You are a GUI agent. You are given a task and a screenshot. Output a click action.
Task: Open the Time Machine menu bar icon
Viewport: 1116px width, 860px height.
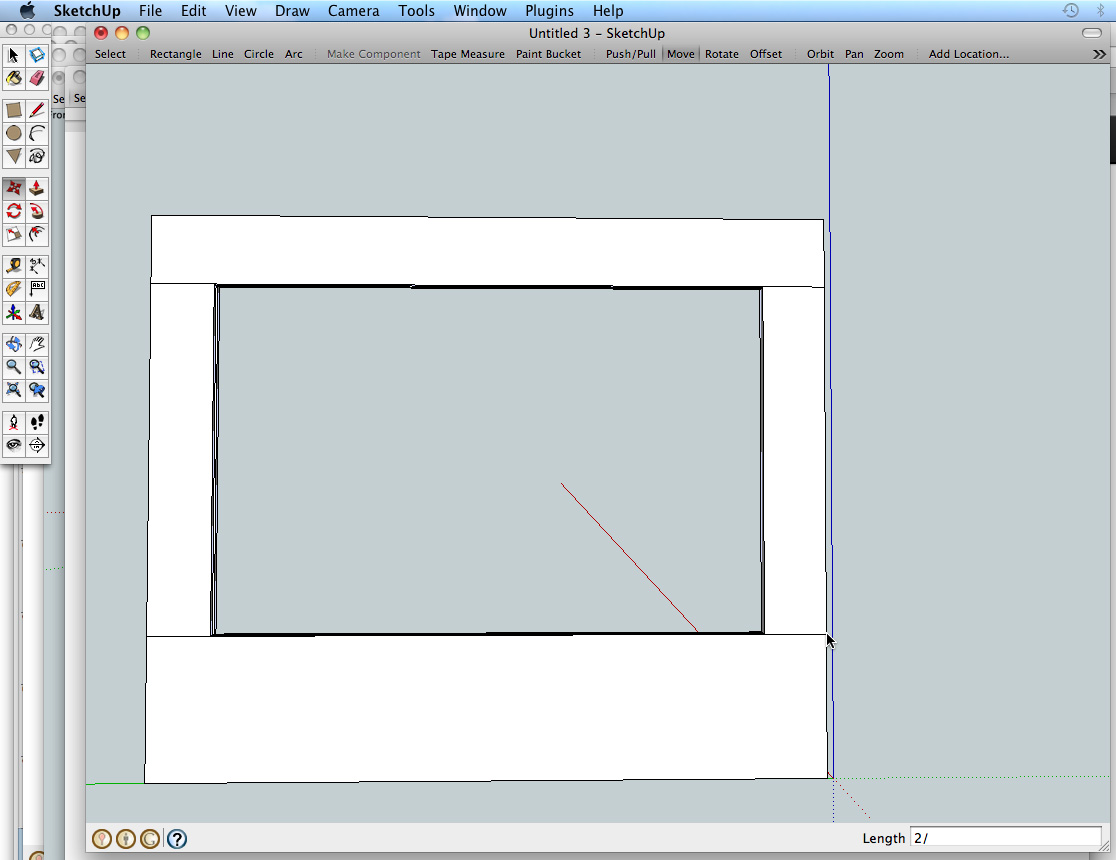pyautogui.click(x=1071, y=11)
